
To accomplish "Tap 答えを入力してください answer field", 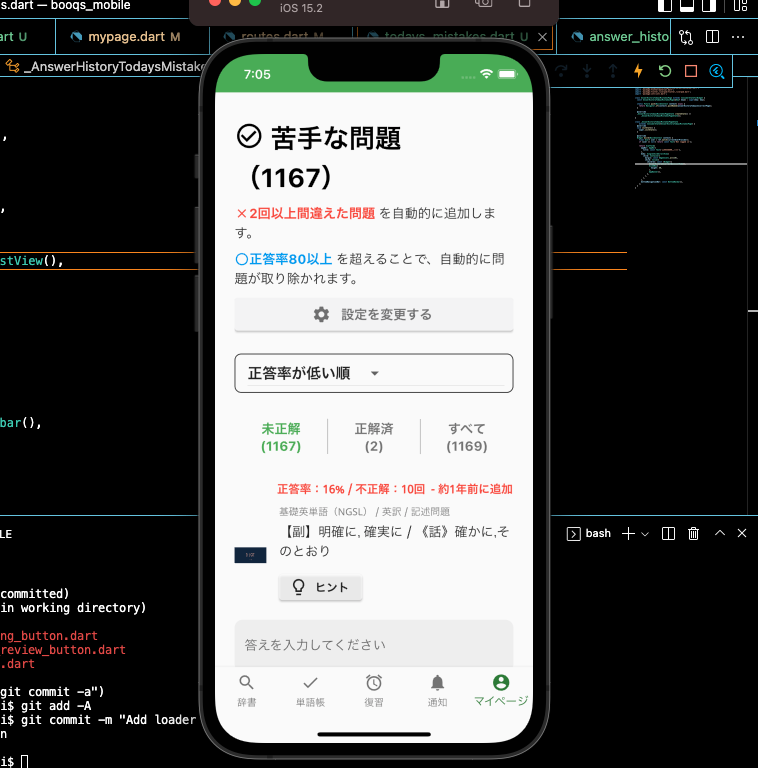I will (374, 644).
